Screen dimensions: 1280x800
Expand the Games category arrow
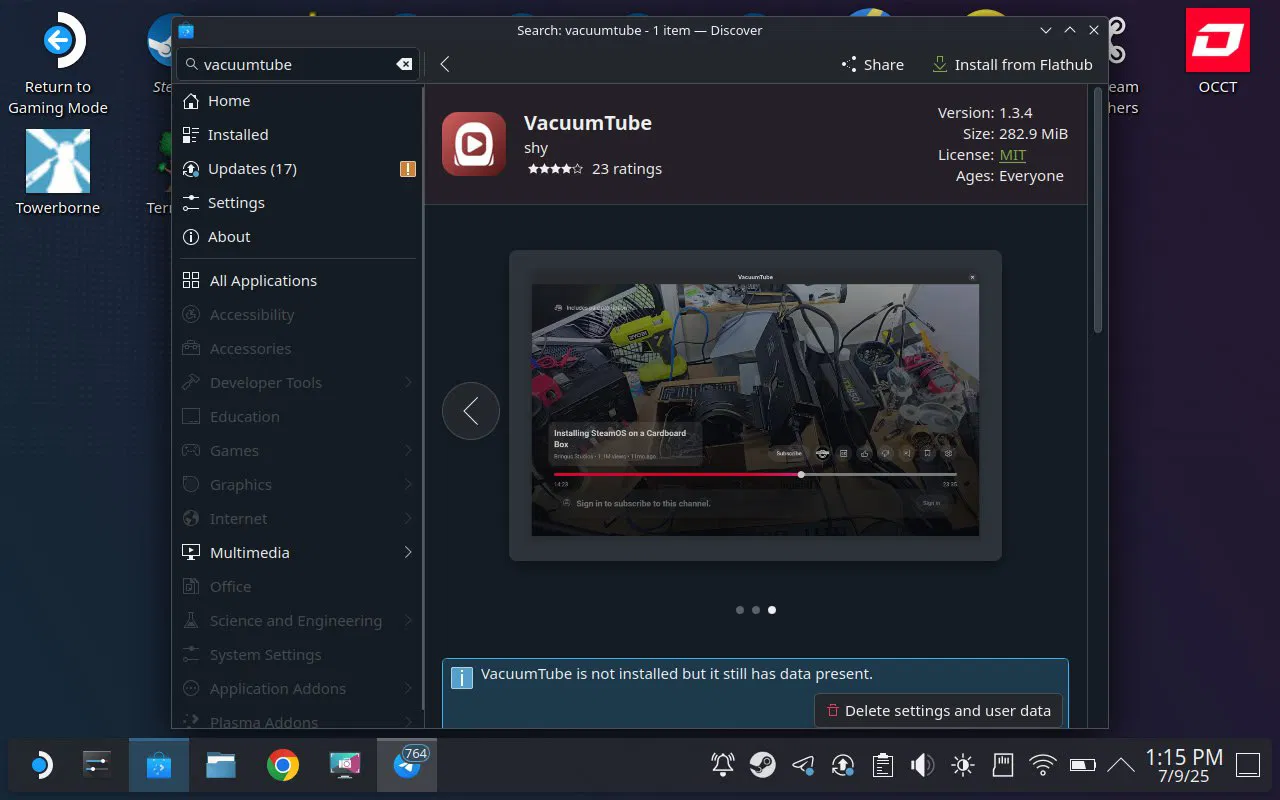coord(408,451)
